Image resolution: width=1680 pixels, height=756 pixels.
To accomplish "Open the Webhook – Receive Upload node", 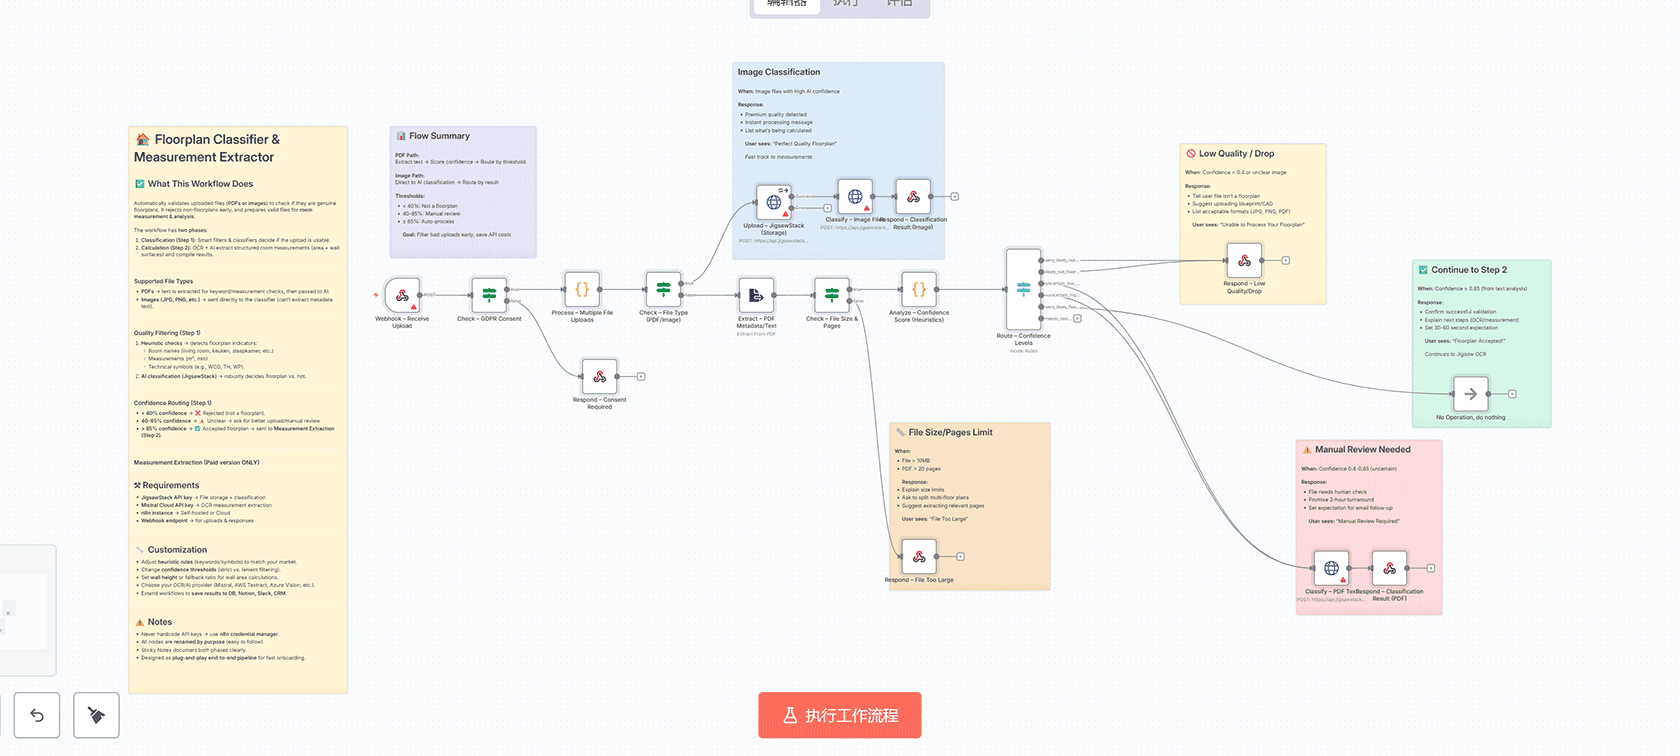I will point(402,295).
